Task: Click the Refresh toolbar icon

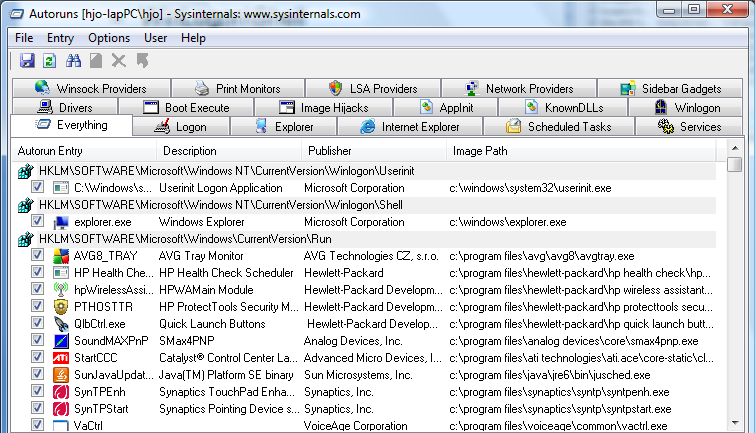Action: point(50,61)
